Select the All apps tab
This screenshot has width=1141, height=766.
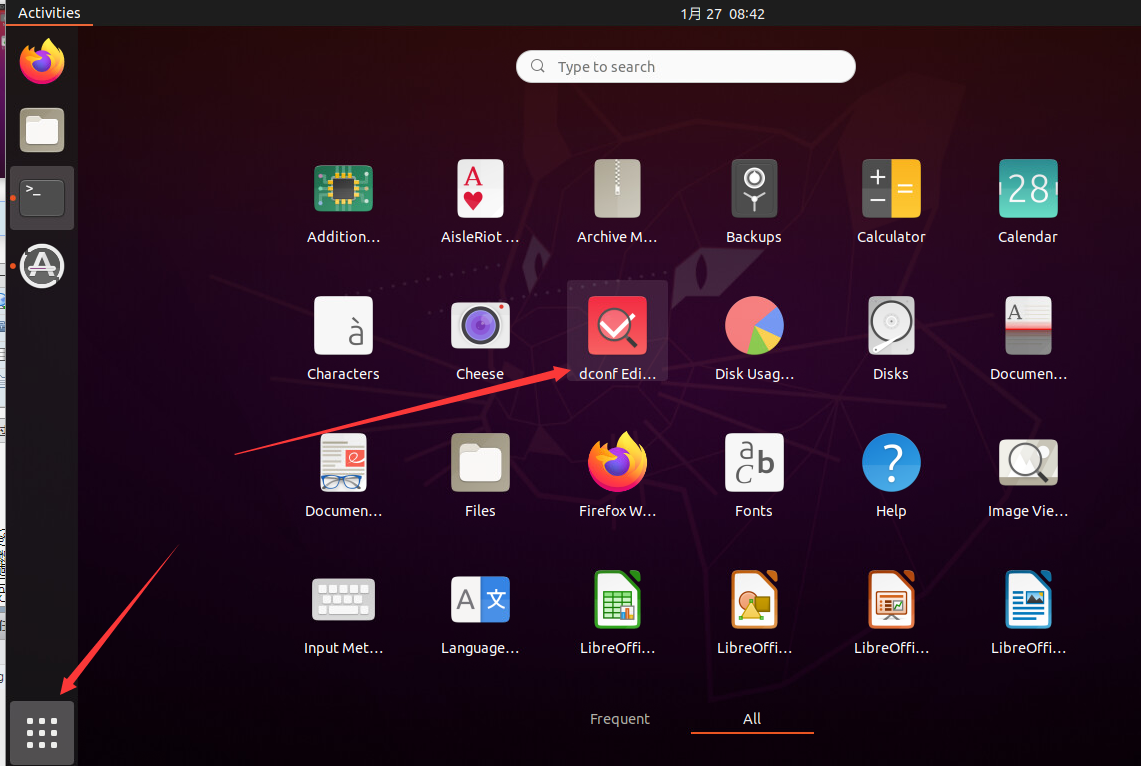752,719
